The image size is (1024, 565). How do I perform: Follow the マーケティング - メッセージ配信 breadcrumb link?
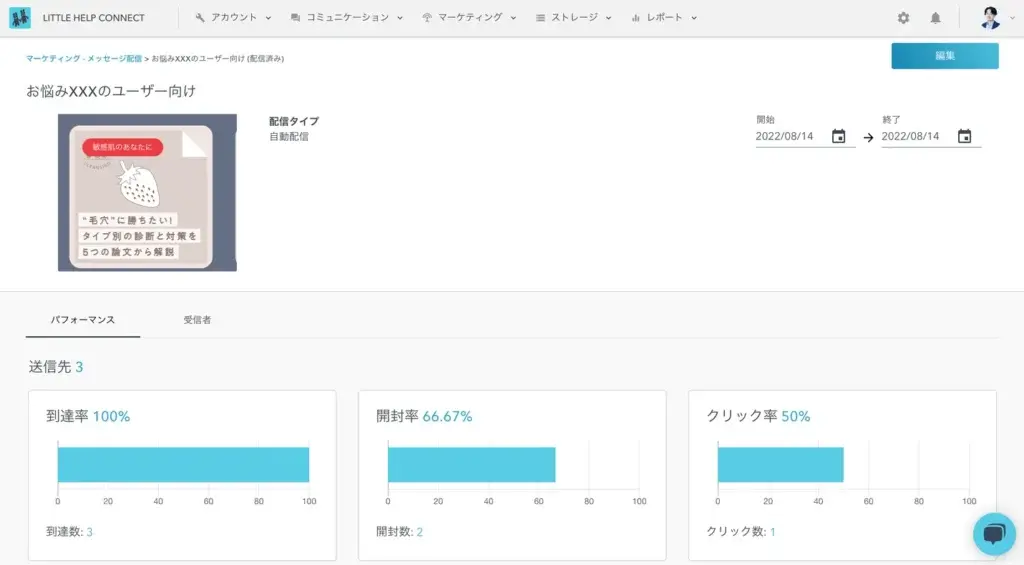84,59
